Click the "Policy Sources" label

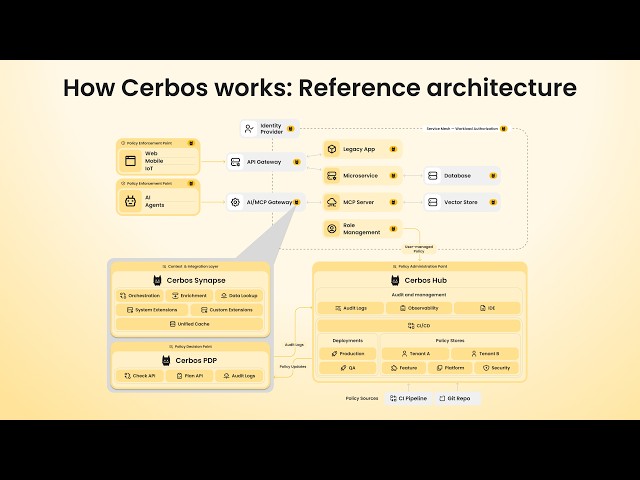[x=362, y=398]
